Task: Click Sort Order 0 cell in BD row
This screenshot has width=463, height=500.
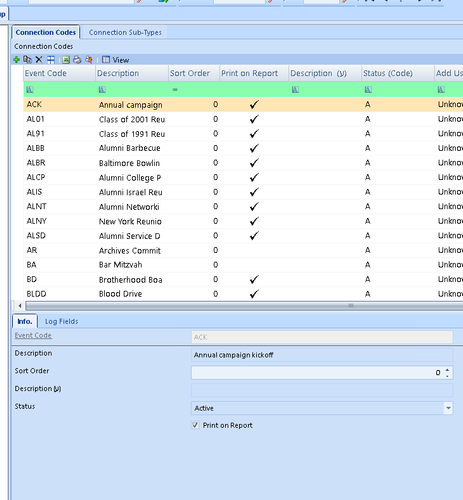Action: click(194, 280)
